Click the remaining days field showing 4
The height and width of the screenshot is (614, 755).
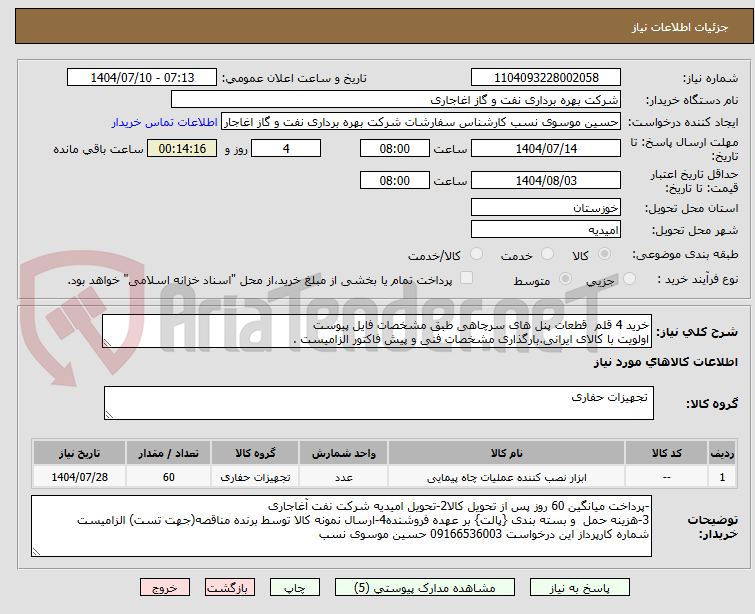286,148
